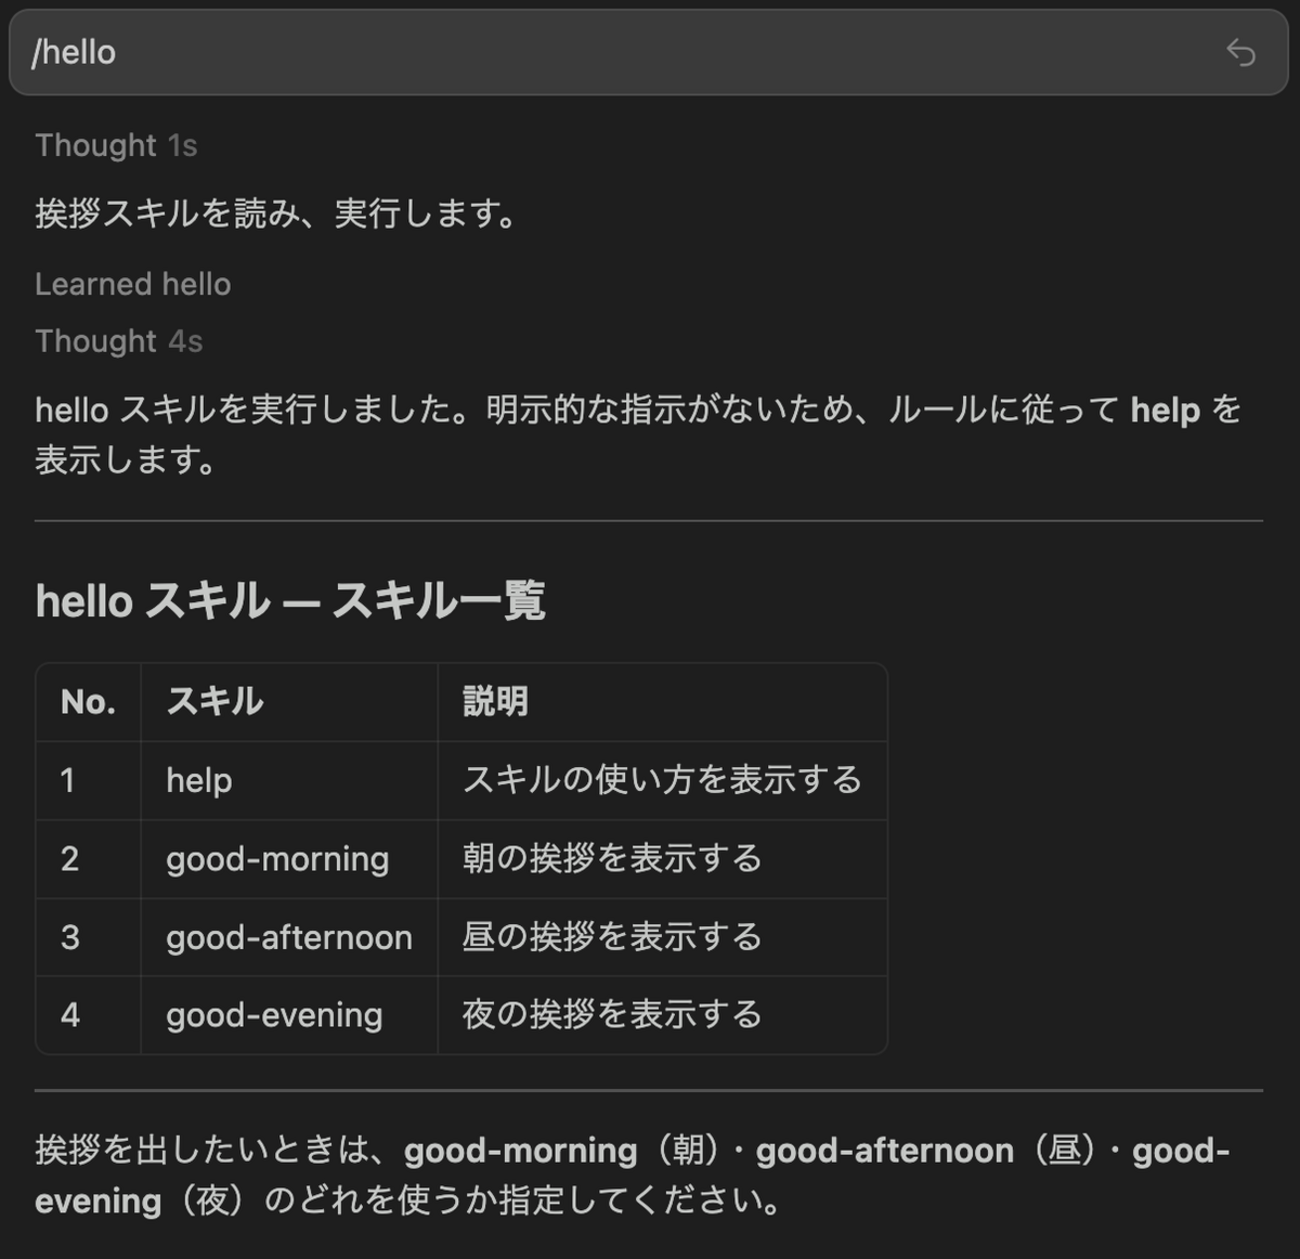This screenshot has width=1300, height=1259.
Task: Click the "スキルの使い方を表示する" description cell
Action: [x=661, y=780]
